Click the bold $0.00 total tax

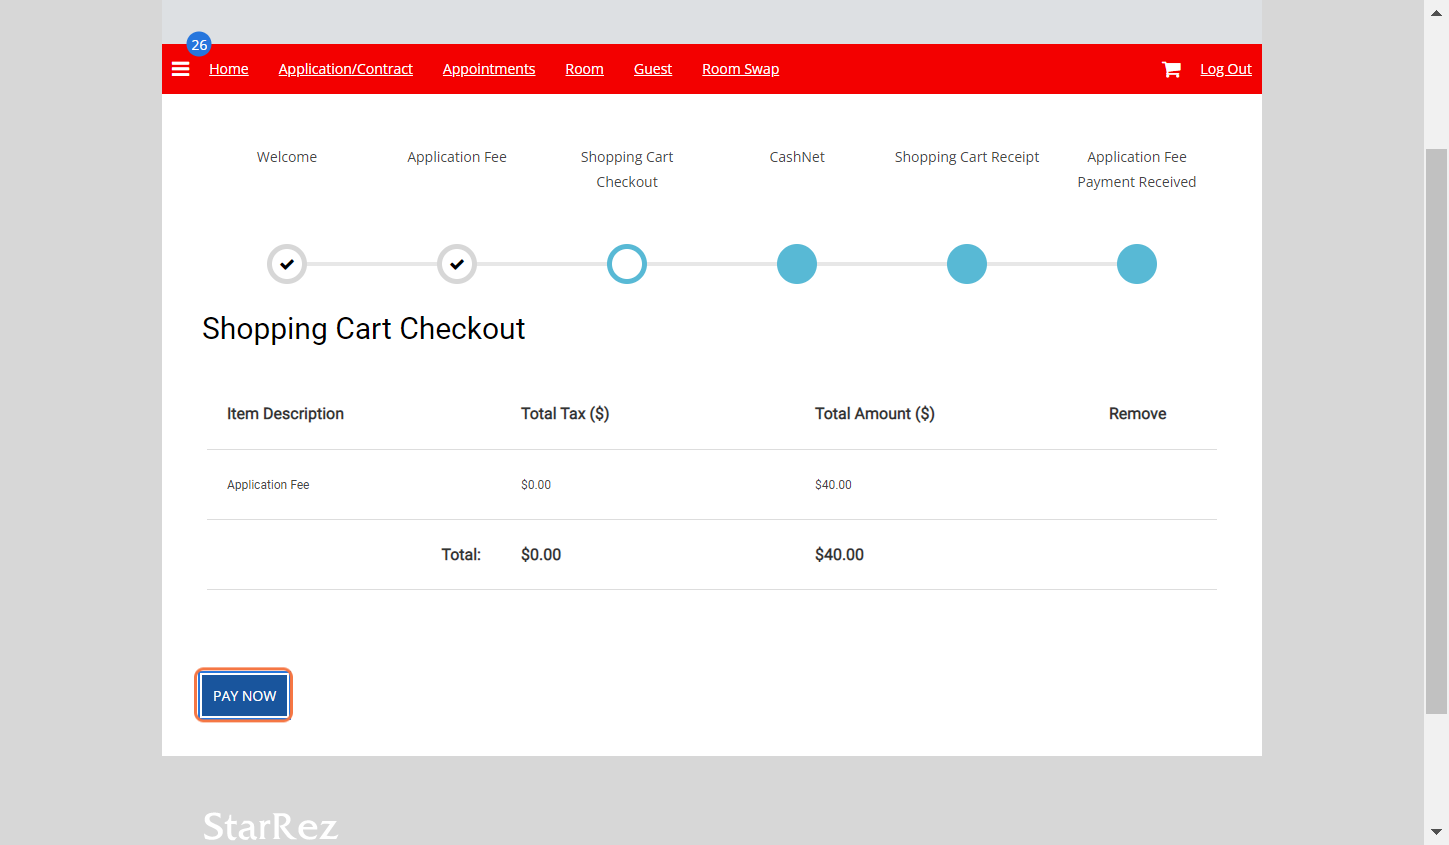point(541,555)
